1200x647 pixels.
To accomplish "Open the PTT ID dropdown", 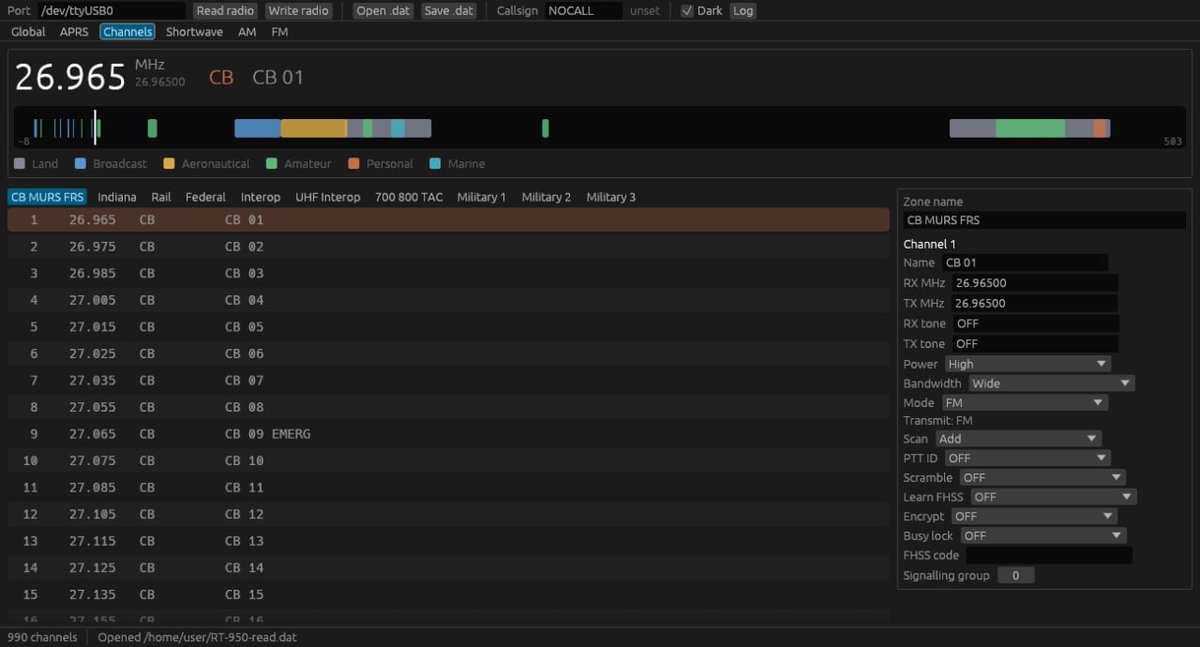I will [x=1027, y=458].
